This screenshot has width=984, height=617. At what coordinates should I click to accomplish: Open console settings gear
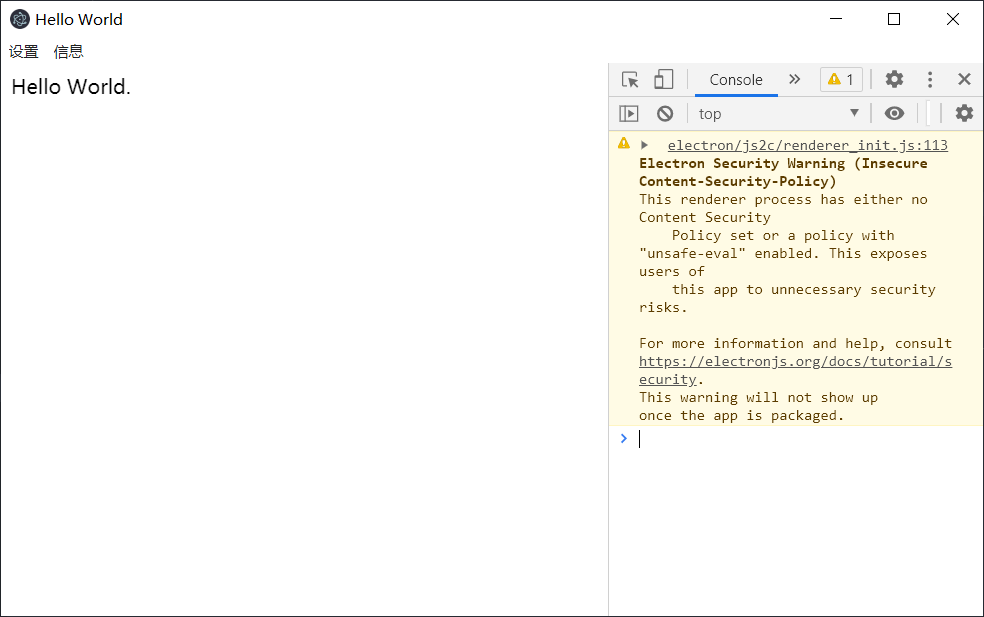coord(964,113)
